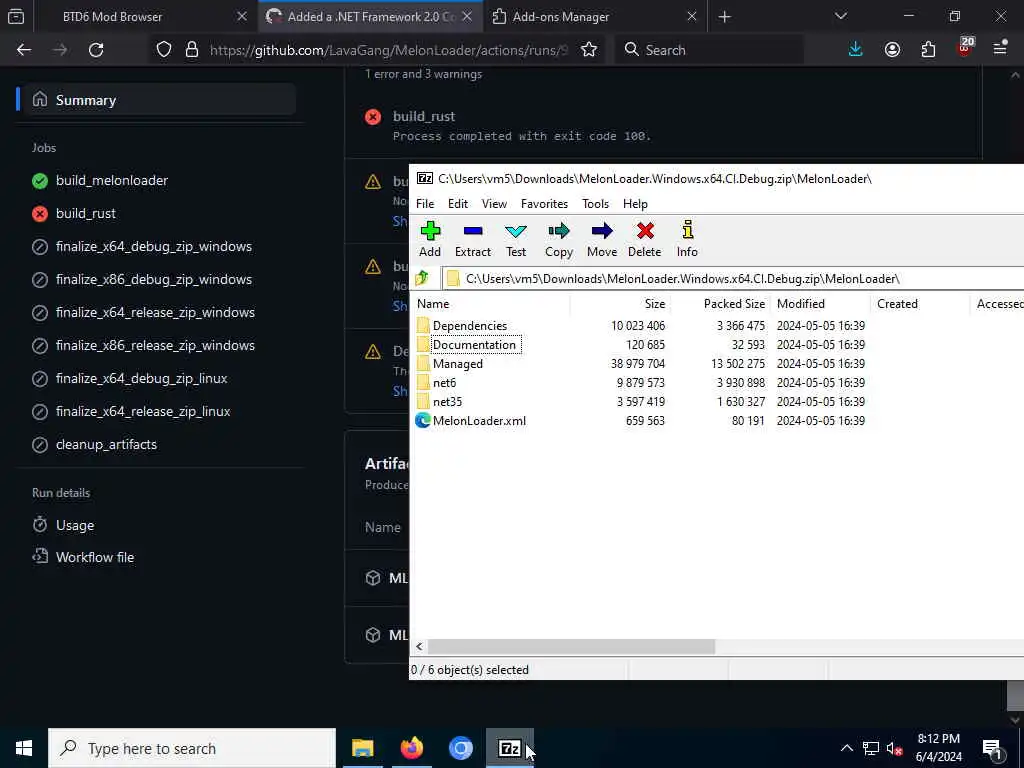The width and height of the screenshot is (1024, 768).
Task: Run Test on archive in 7-Zip
Action: tap(516, 239)
